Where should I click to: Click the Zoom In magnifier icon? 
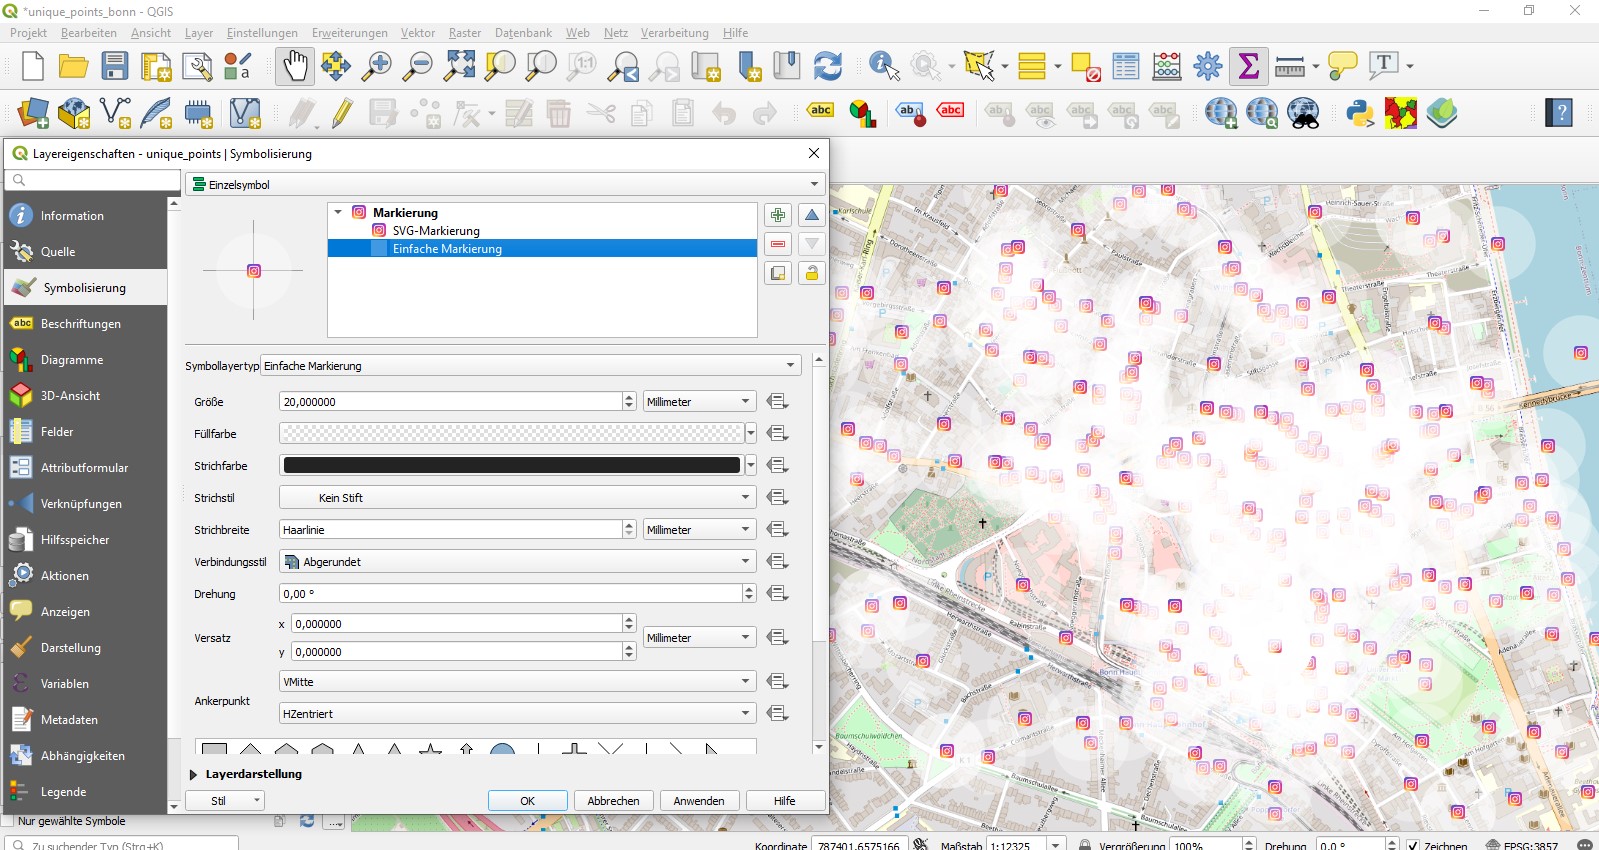coord(377,66)
